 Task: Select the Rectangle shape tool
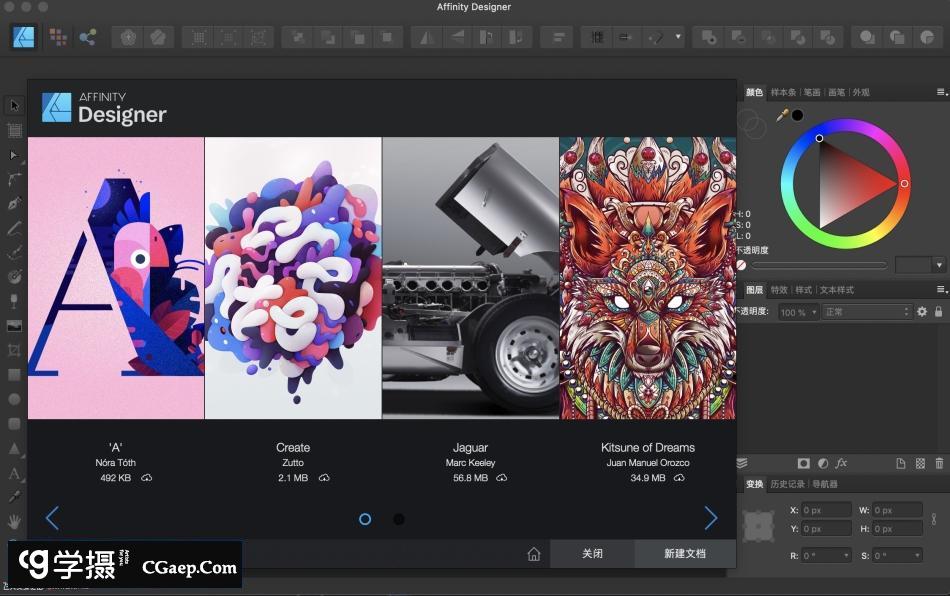(x=14, y=376)
